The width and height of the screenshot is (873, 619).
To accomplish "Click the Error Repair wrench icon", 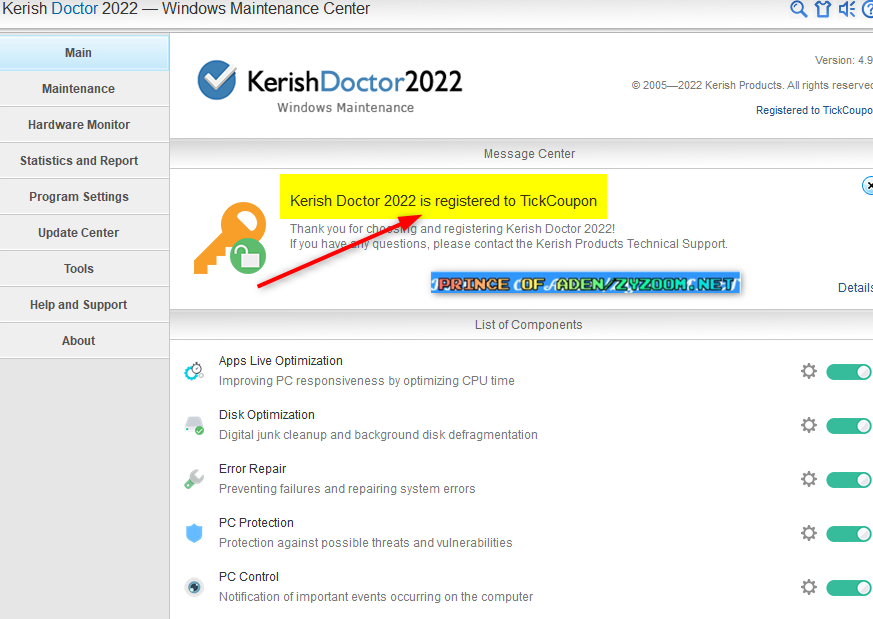I will (x=194, y=479).
